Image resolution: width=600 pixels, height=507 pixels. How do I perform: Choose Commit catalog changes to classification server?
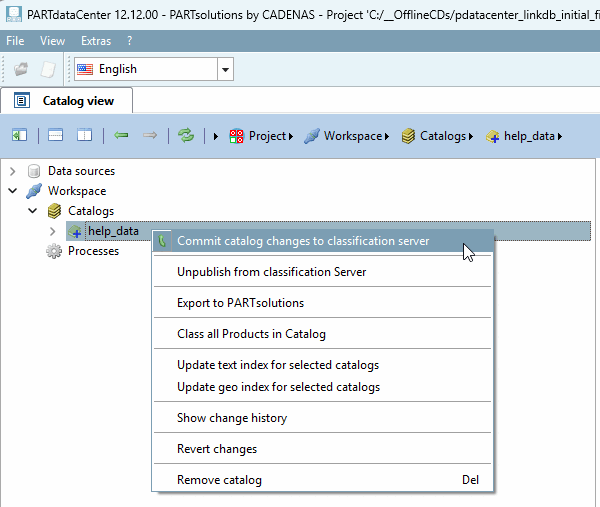tap(322, 241)
